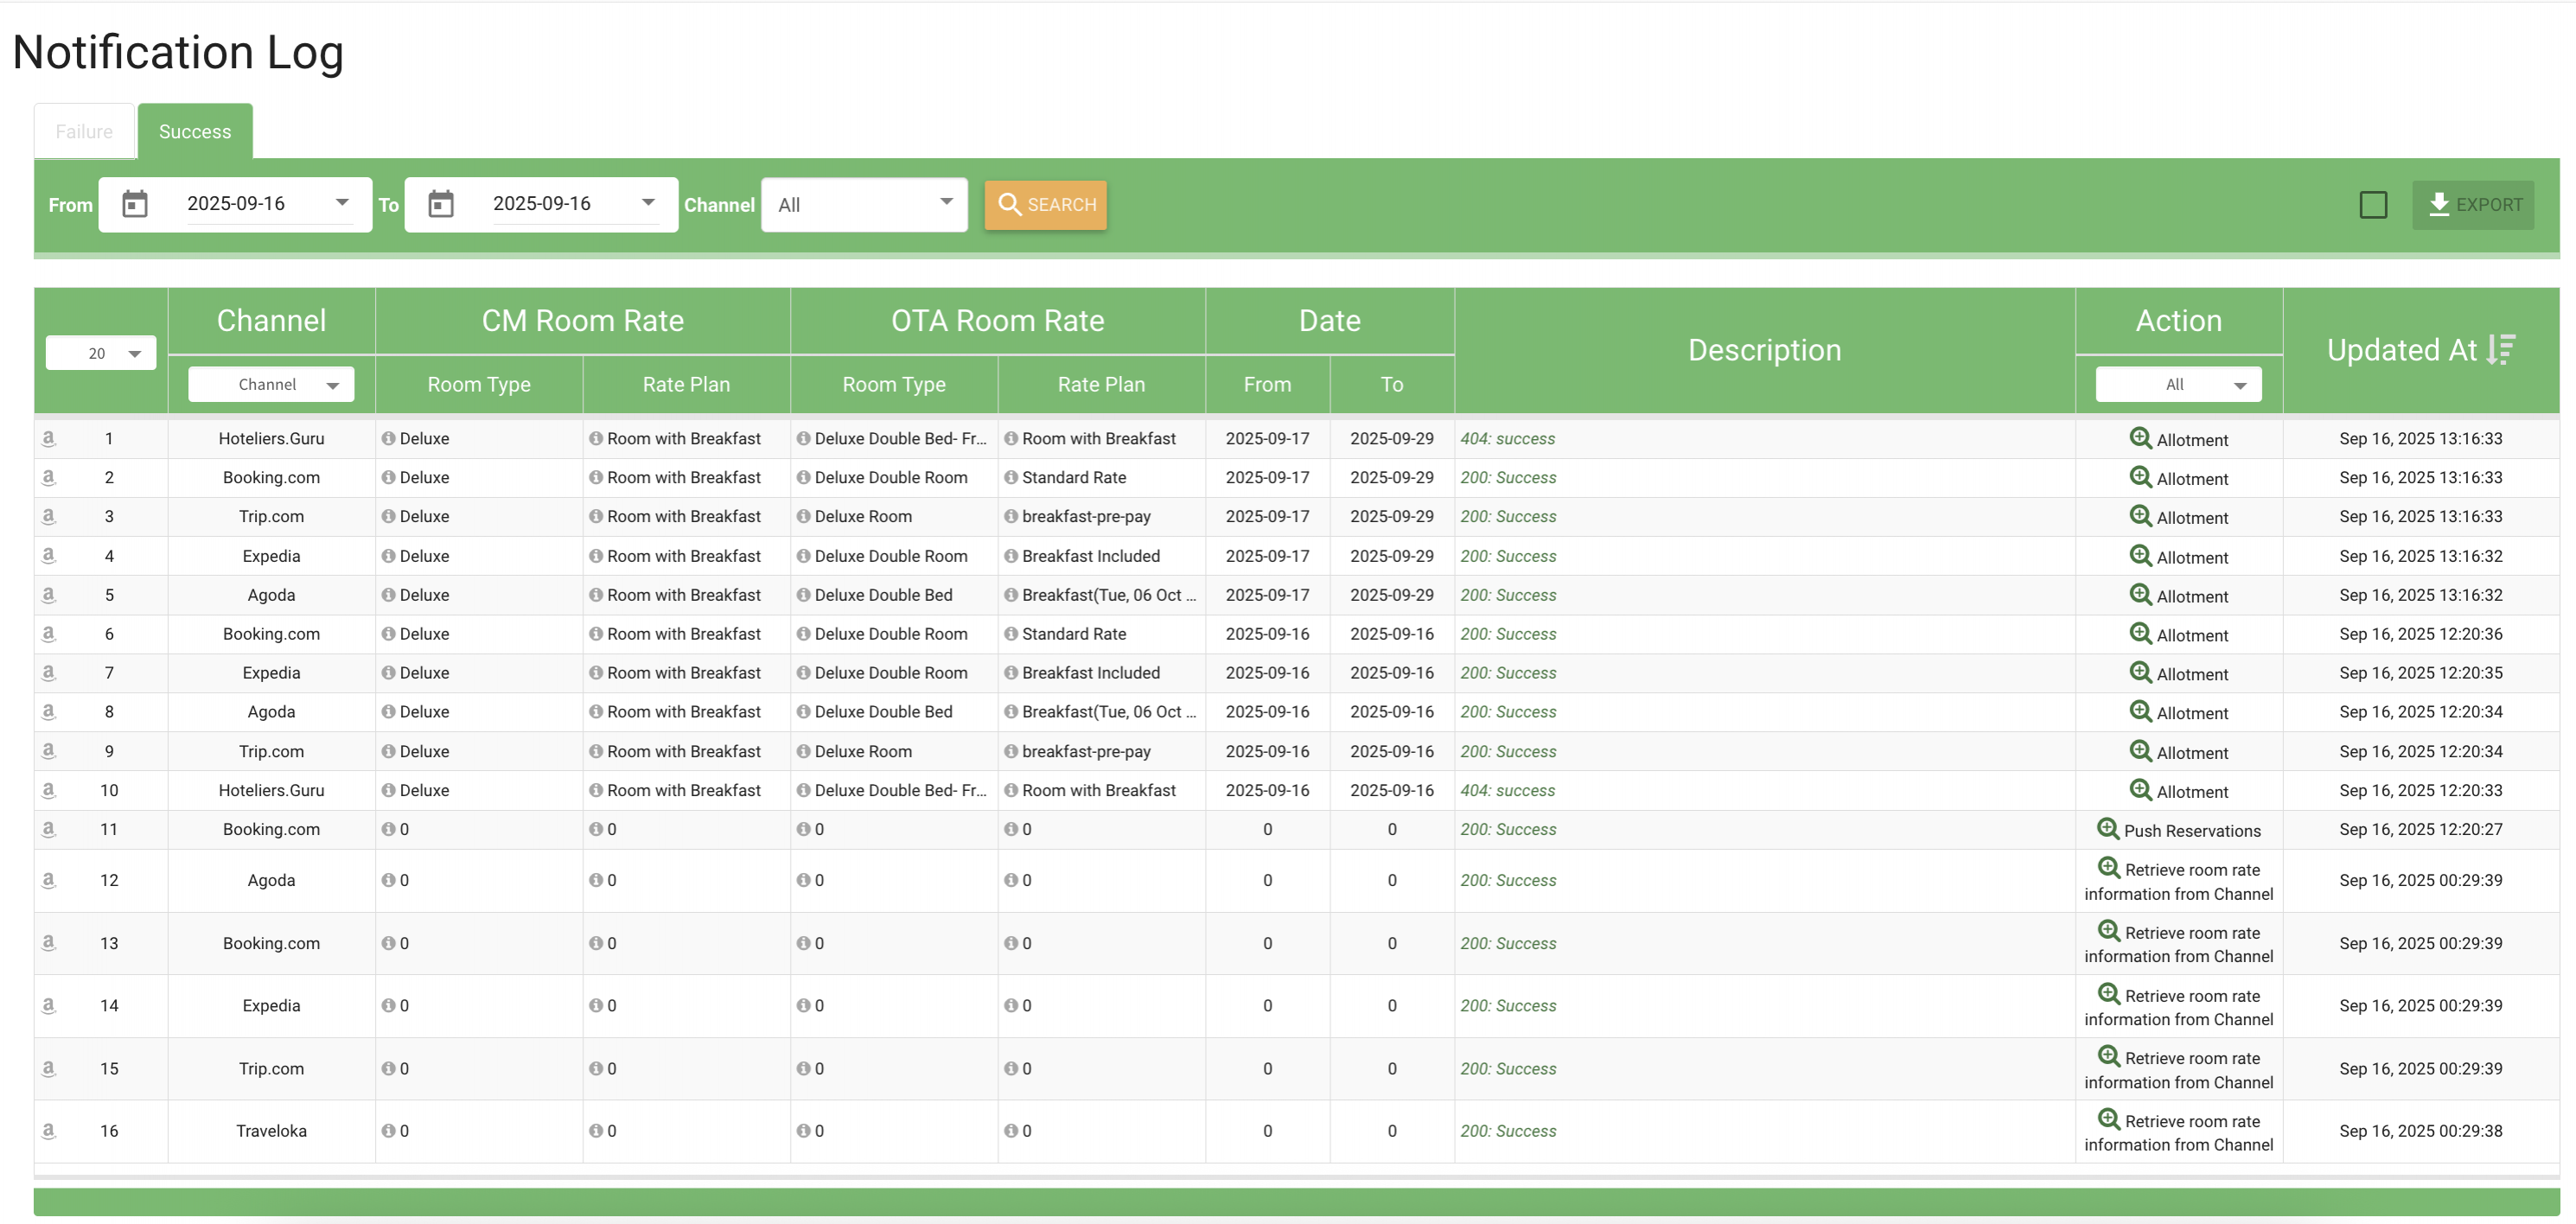Viewport: 2576px width, 1224px height.
Task: Expand the Channel column filter dropdown
Action: tap(271, 384)
